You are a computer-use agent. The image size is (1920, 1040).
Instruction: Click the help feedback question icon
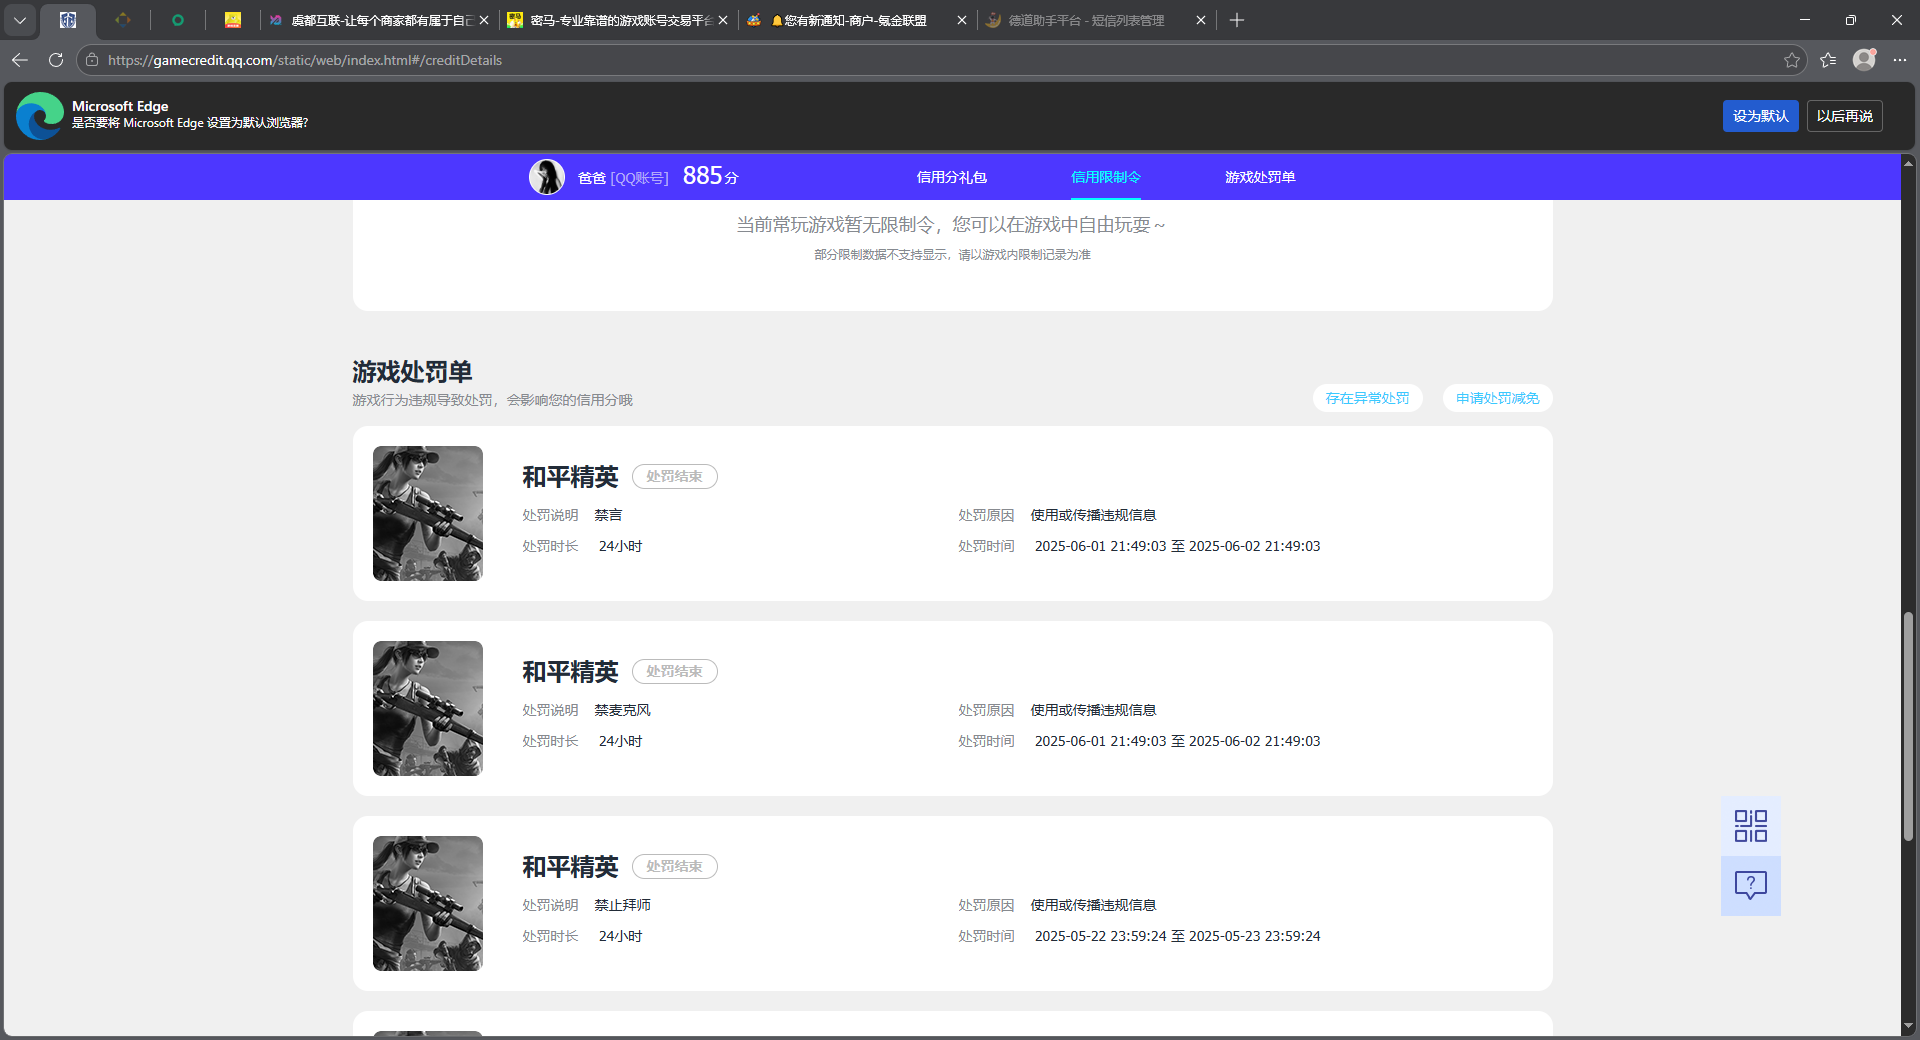pos(1750,885)
